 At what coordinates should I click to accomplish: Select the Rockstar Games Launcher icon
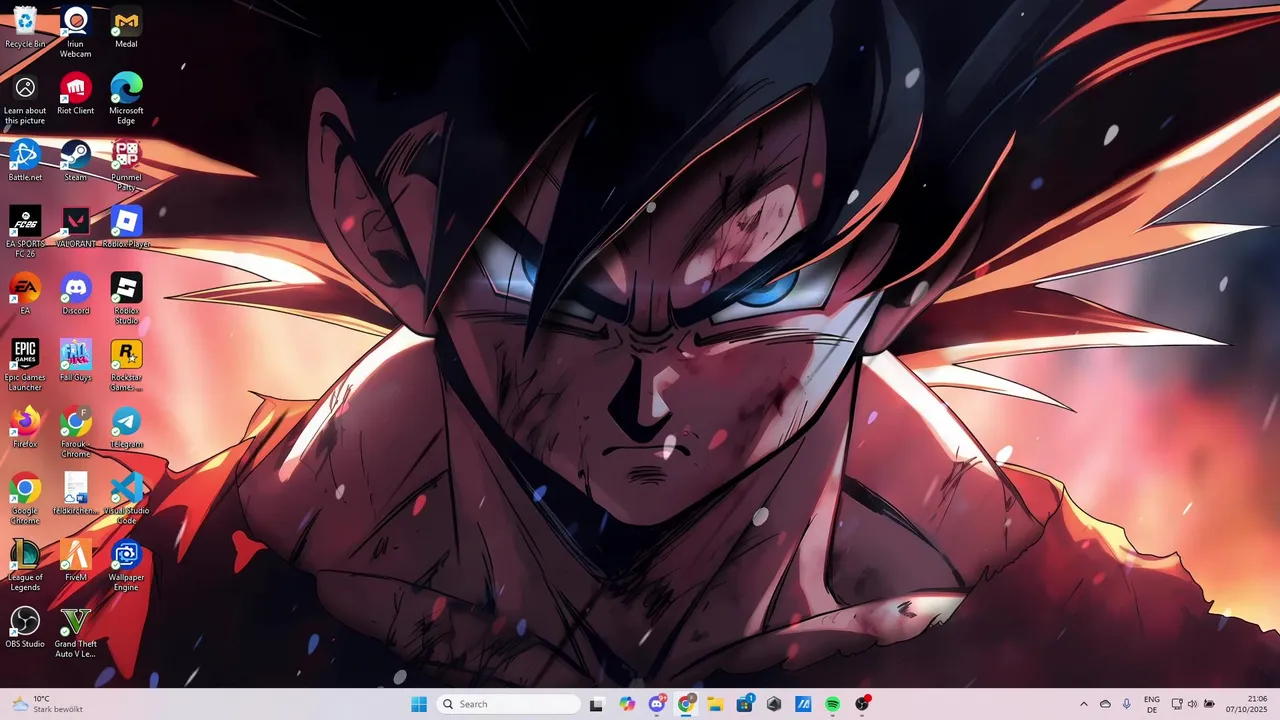click(x=126, y=366)
